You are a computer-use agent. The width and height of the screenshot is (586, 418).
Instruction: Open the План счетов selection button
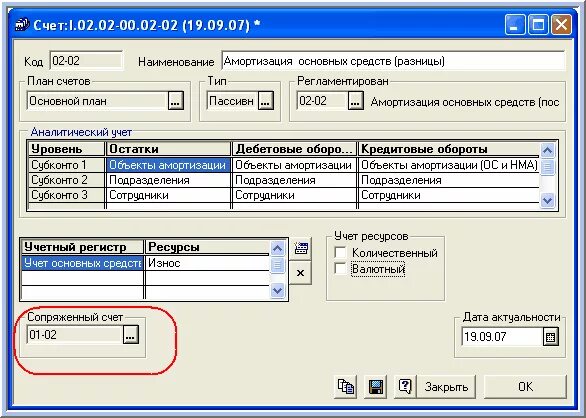[176, 101]
